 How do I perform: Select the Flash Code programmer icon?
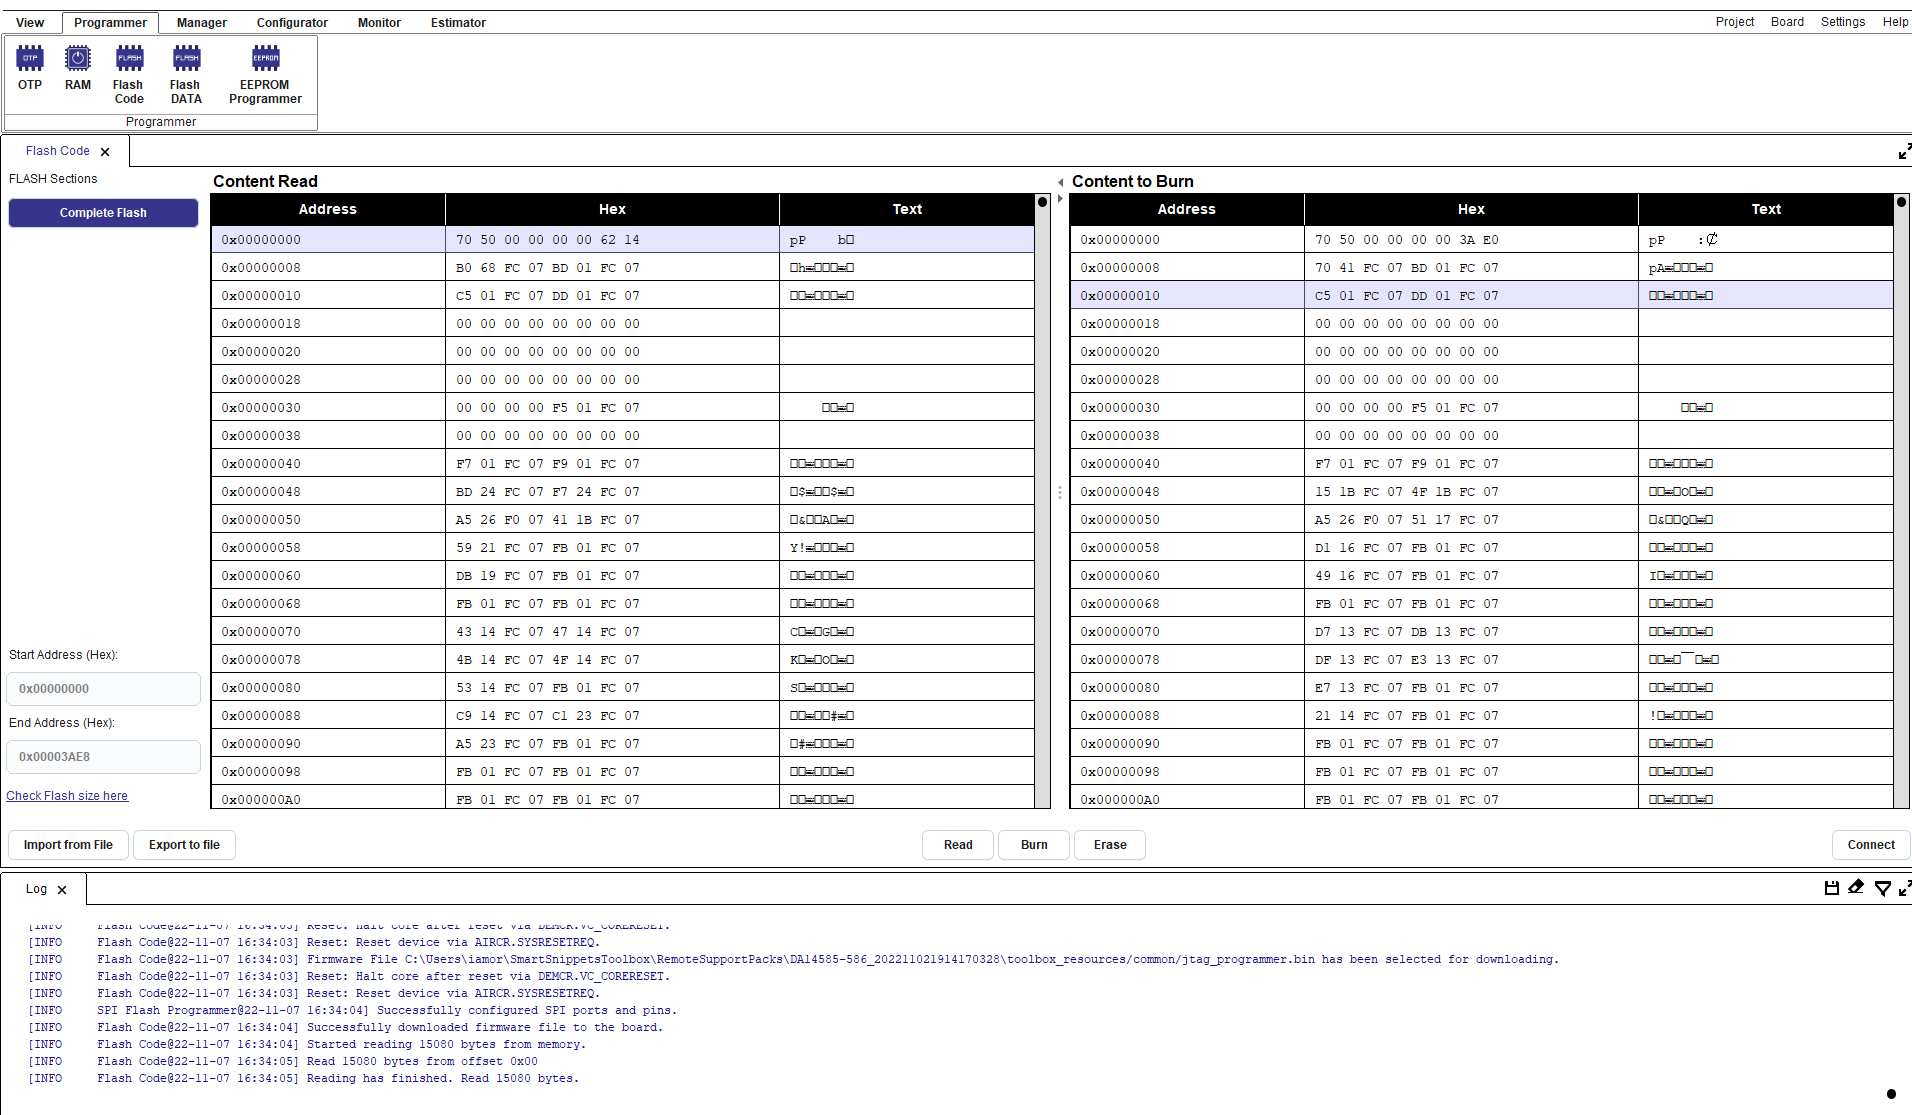pos(129,75)
